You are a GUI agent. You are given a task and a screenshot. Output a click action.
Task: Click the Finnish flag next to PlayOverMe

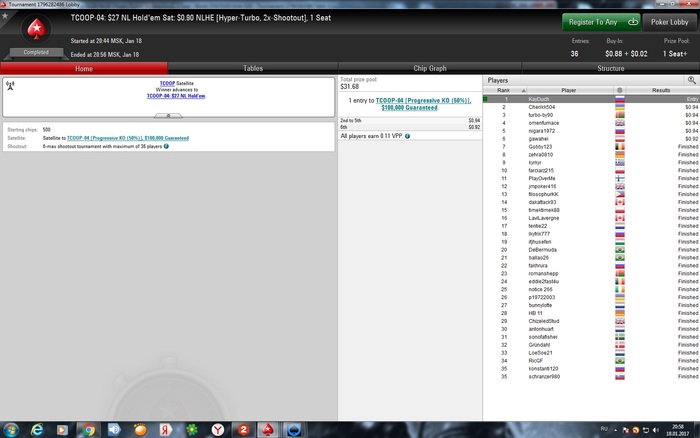[x=620, y=178]
